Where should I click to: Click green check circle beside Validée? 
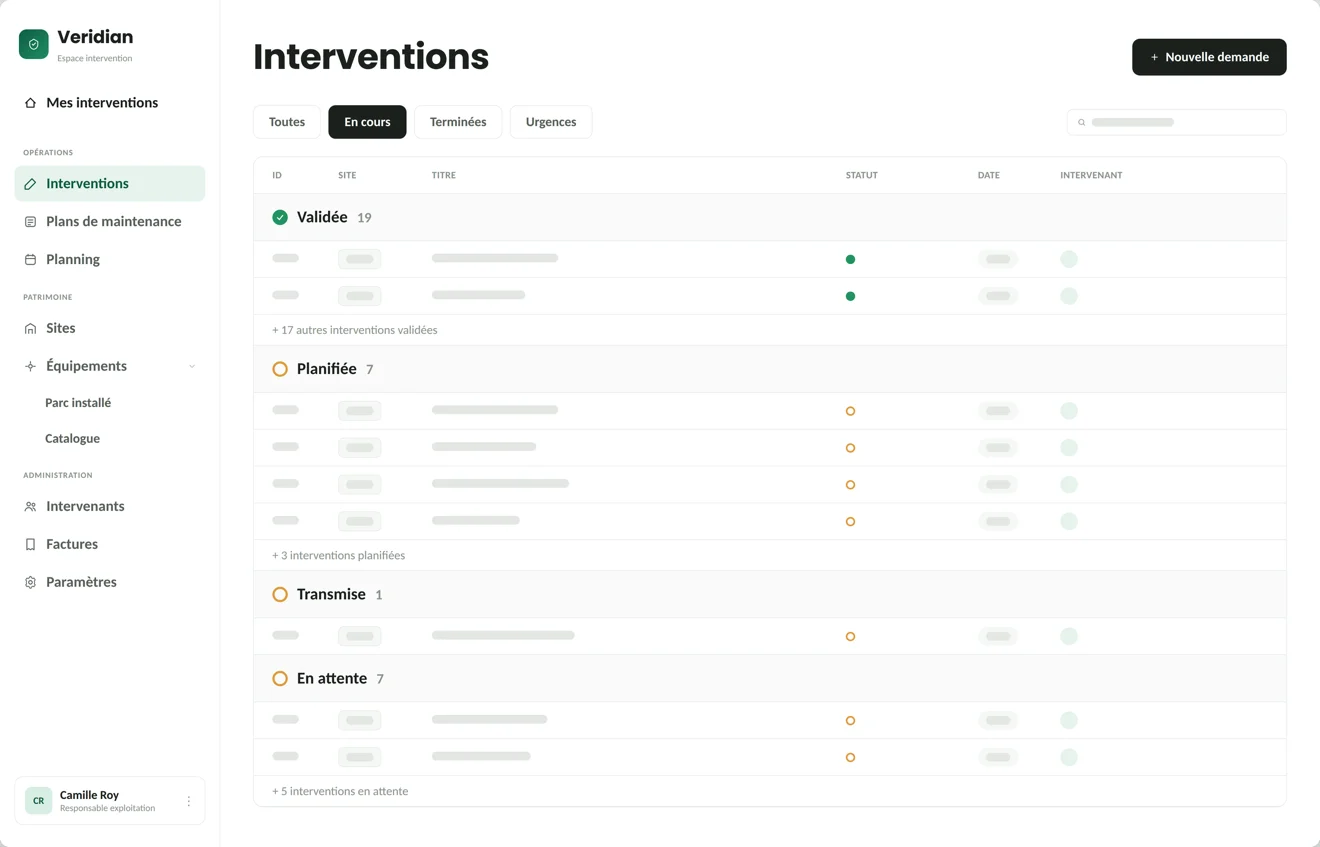[280, 217]
